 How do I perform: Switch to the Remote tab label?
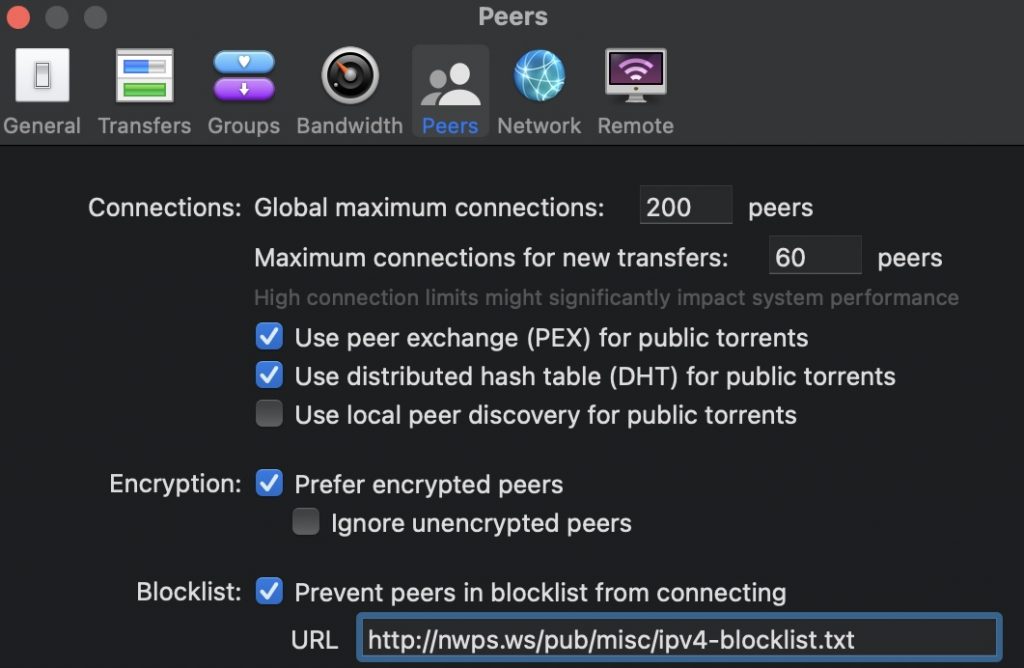coord(635,126)
